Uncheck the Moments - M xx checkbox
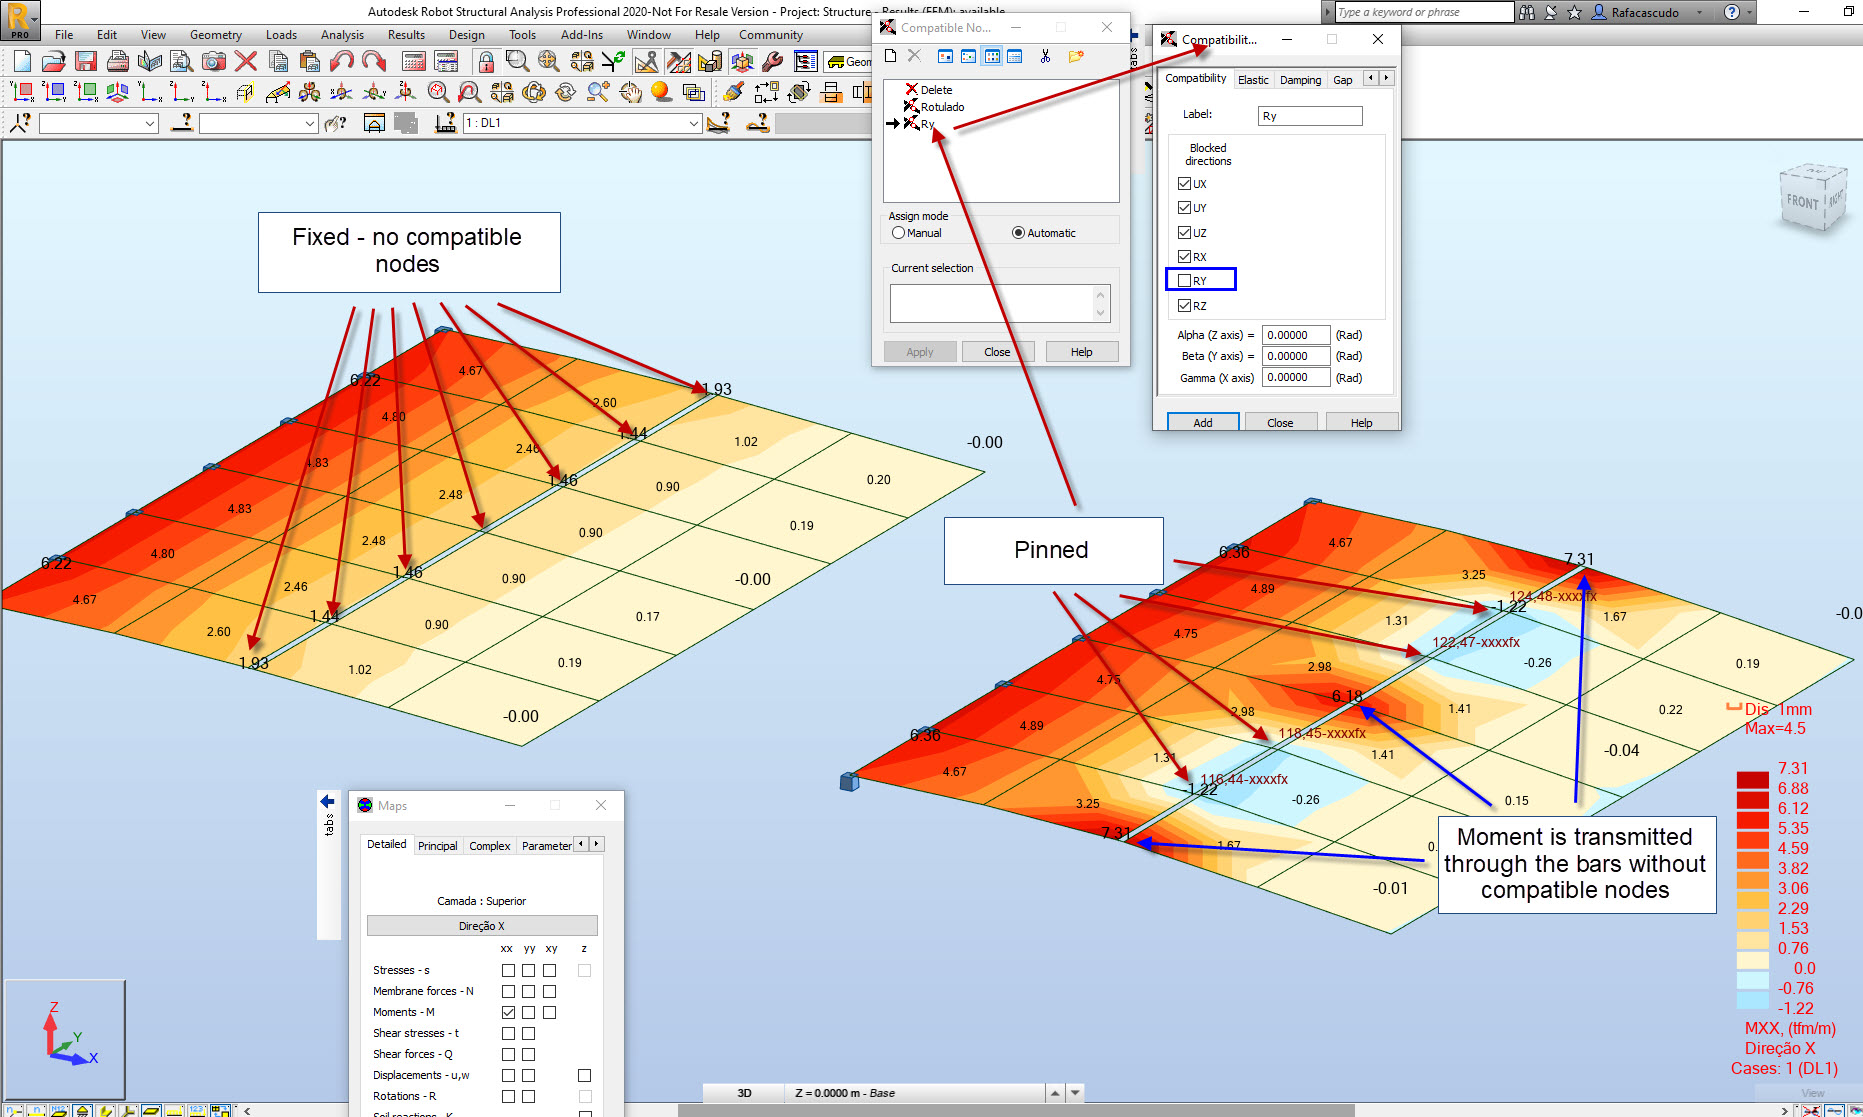1863x1117 pixels. [x=508, y=1012]
